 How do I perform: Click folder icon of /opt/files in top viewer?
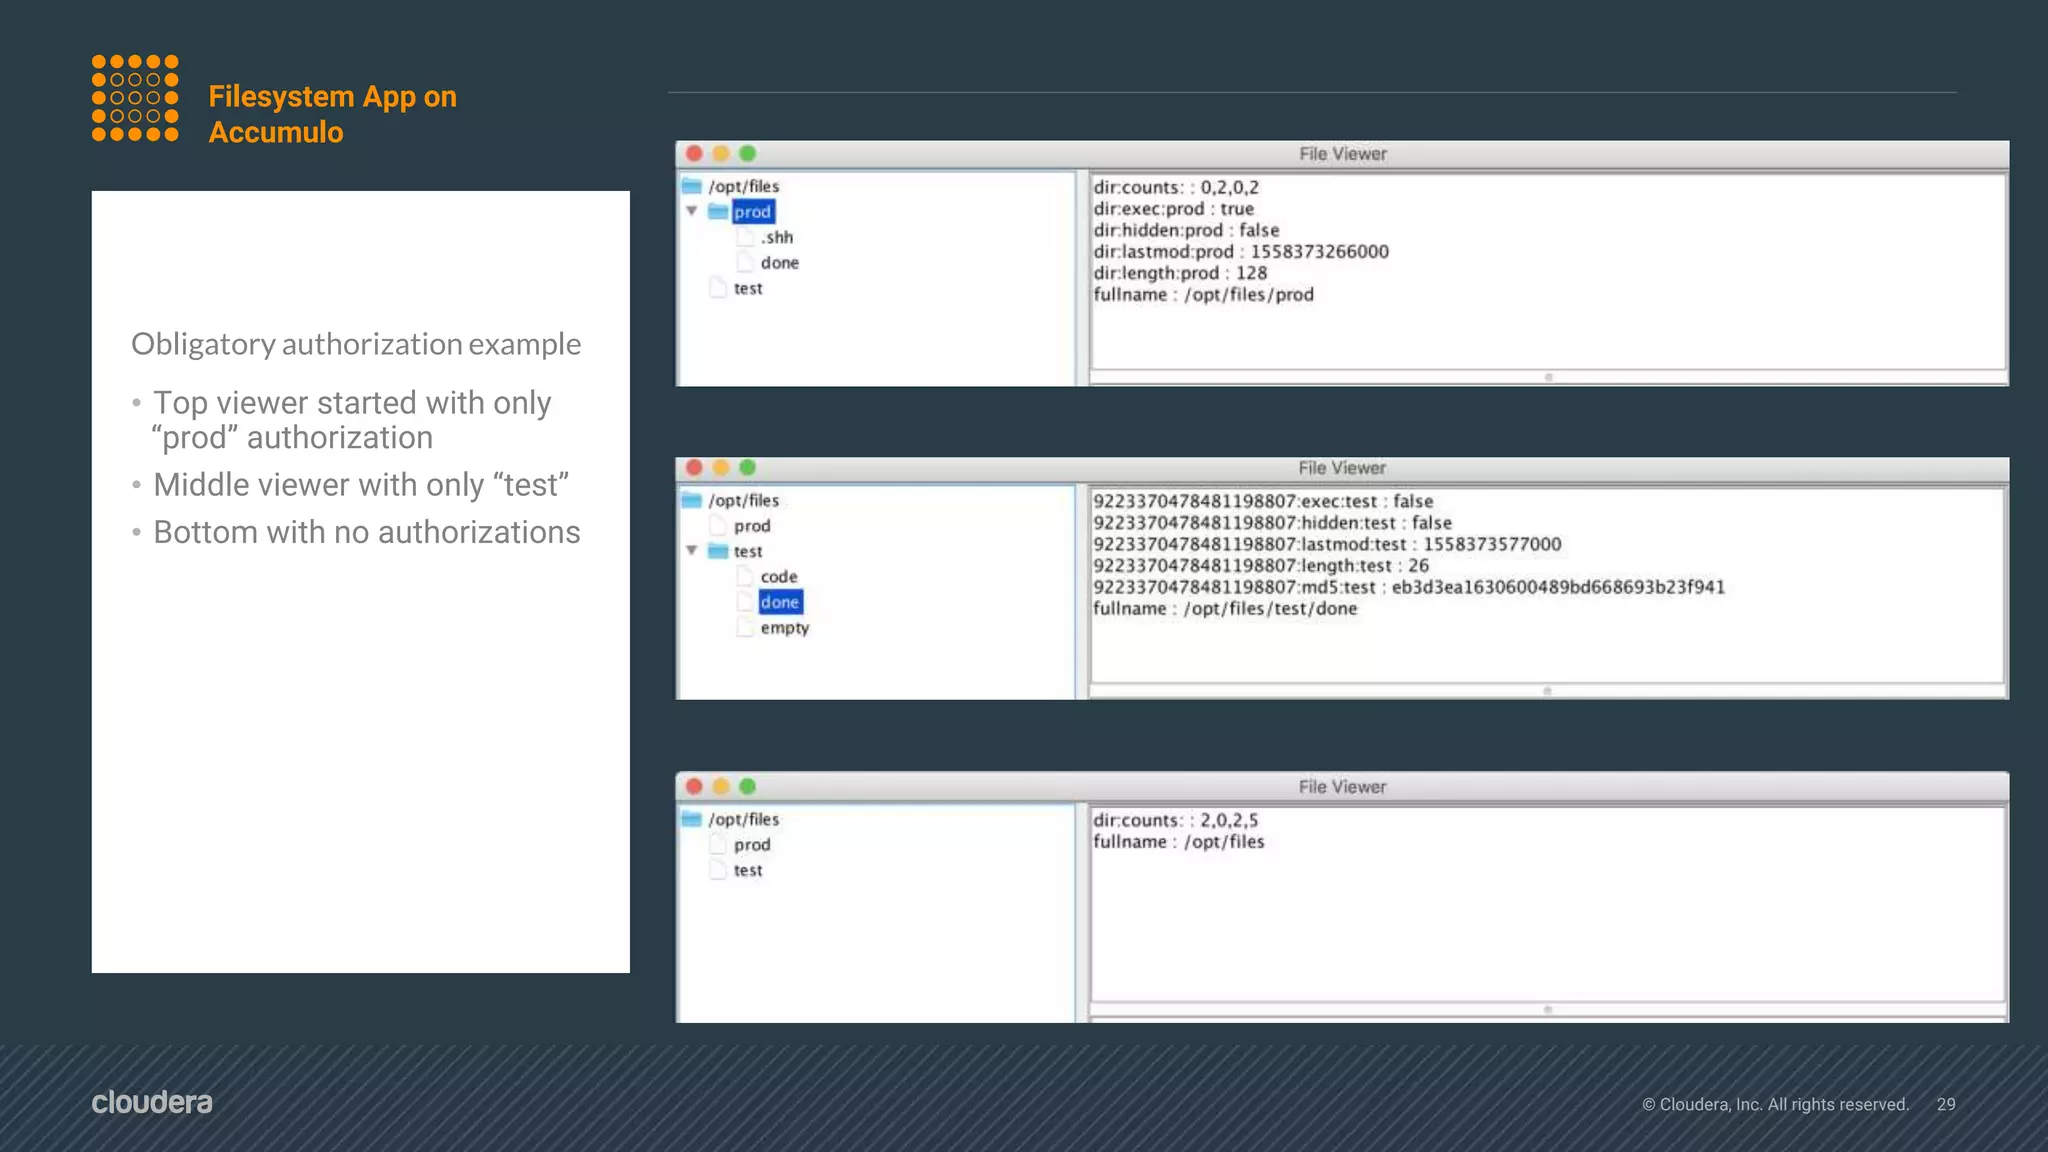coord(692,186)
